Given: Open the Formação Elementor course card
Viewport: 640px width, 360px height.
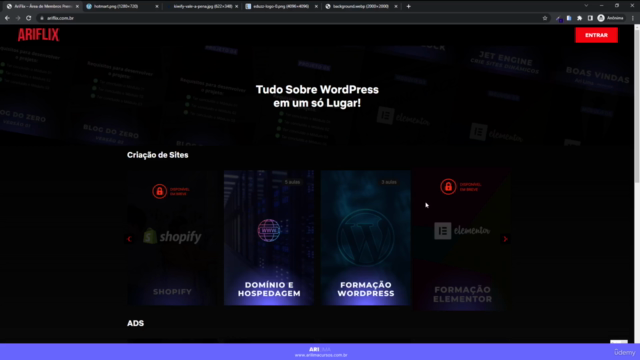Looking at the screenshot, I should [462, 240].
